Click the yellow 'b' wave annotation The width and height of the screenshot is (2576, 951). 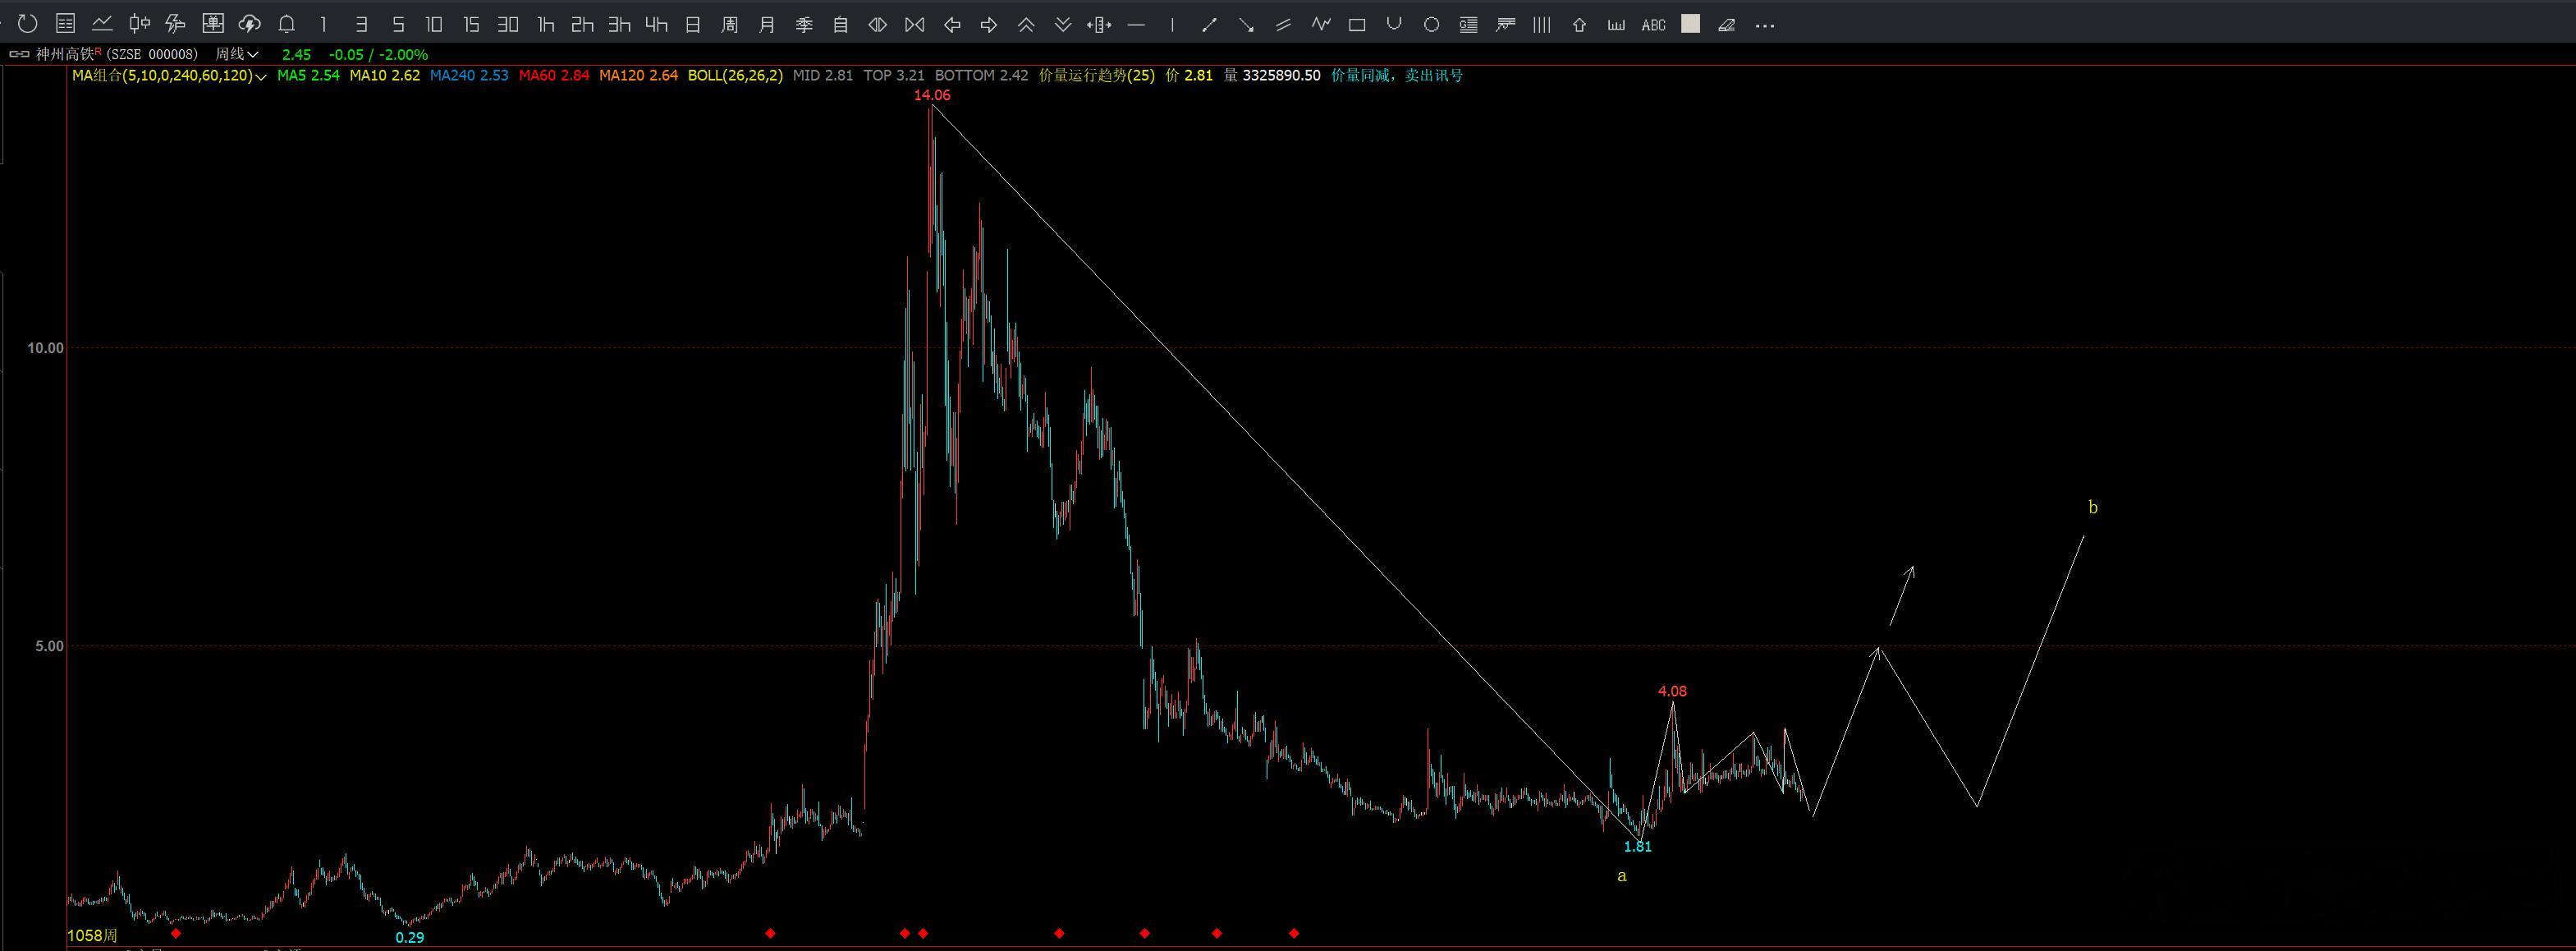(2093, 507)
